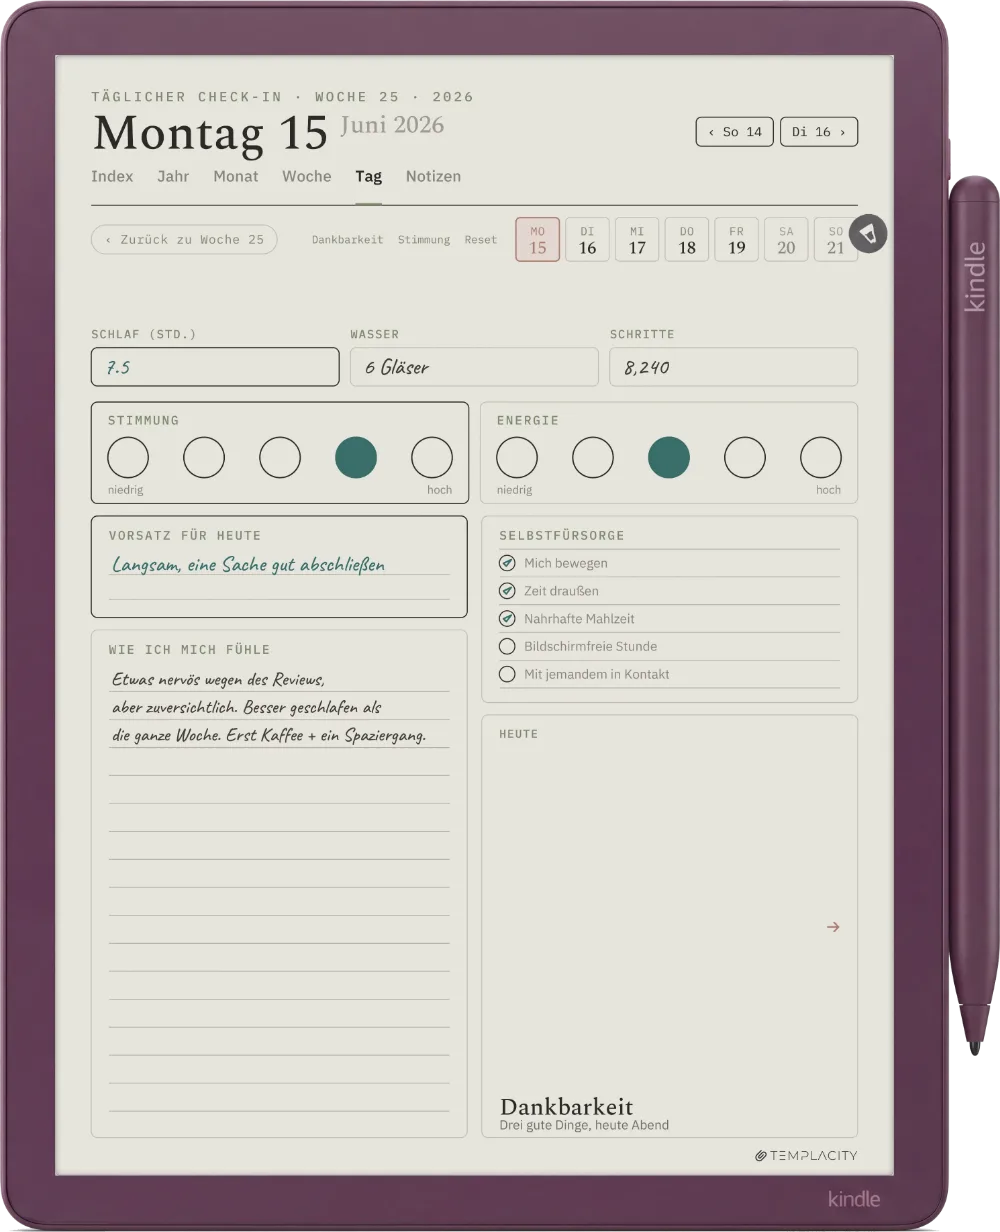
Task: Set Energie to second circle
Action: [x=593, y=457]
